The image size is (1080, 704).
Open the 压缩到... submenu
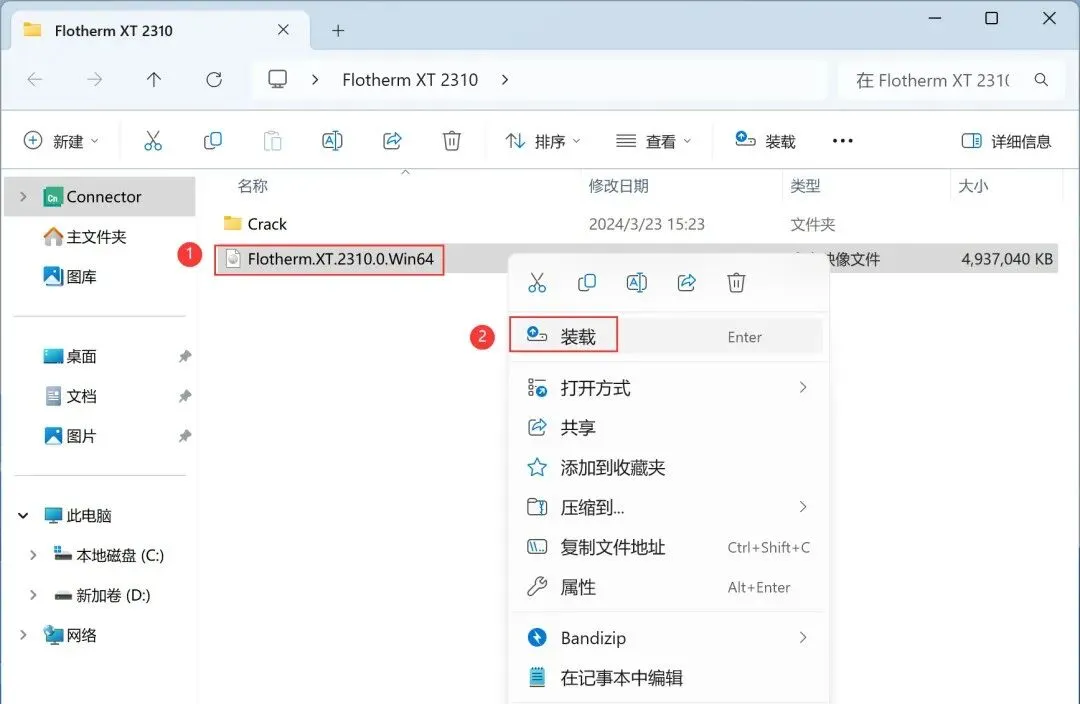point(666,508)
